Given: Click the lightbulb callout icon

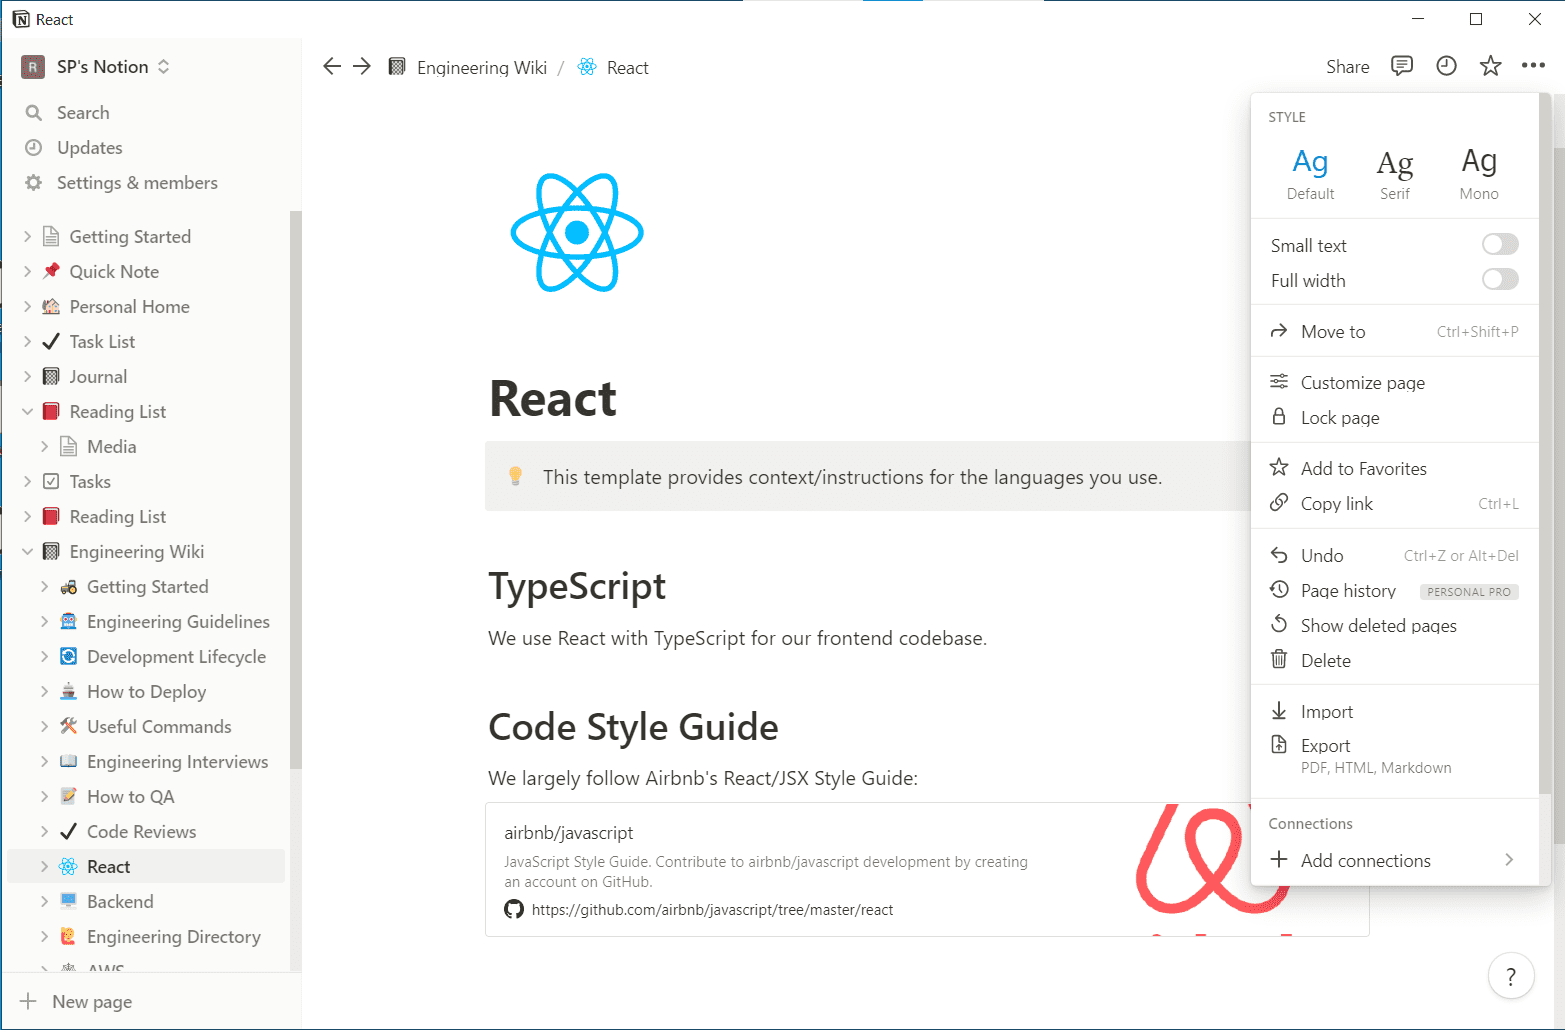Looking at the screenshot, I should pyautogui.click(x=515, y=476).
